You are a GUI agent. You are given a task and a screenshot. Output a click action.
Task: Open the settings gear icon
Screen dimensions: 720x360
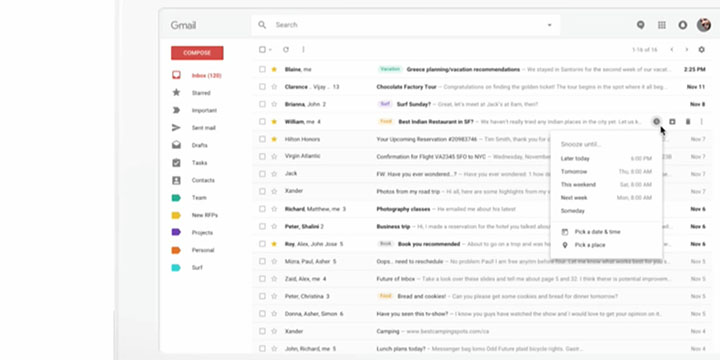point(701,50)
